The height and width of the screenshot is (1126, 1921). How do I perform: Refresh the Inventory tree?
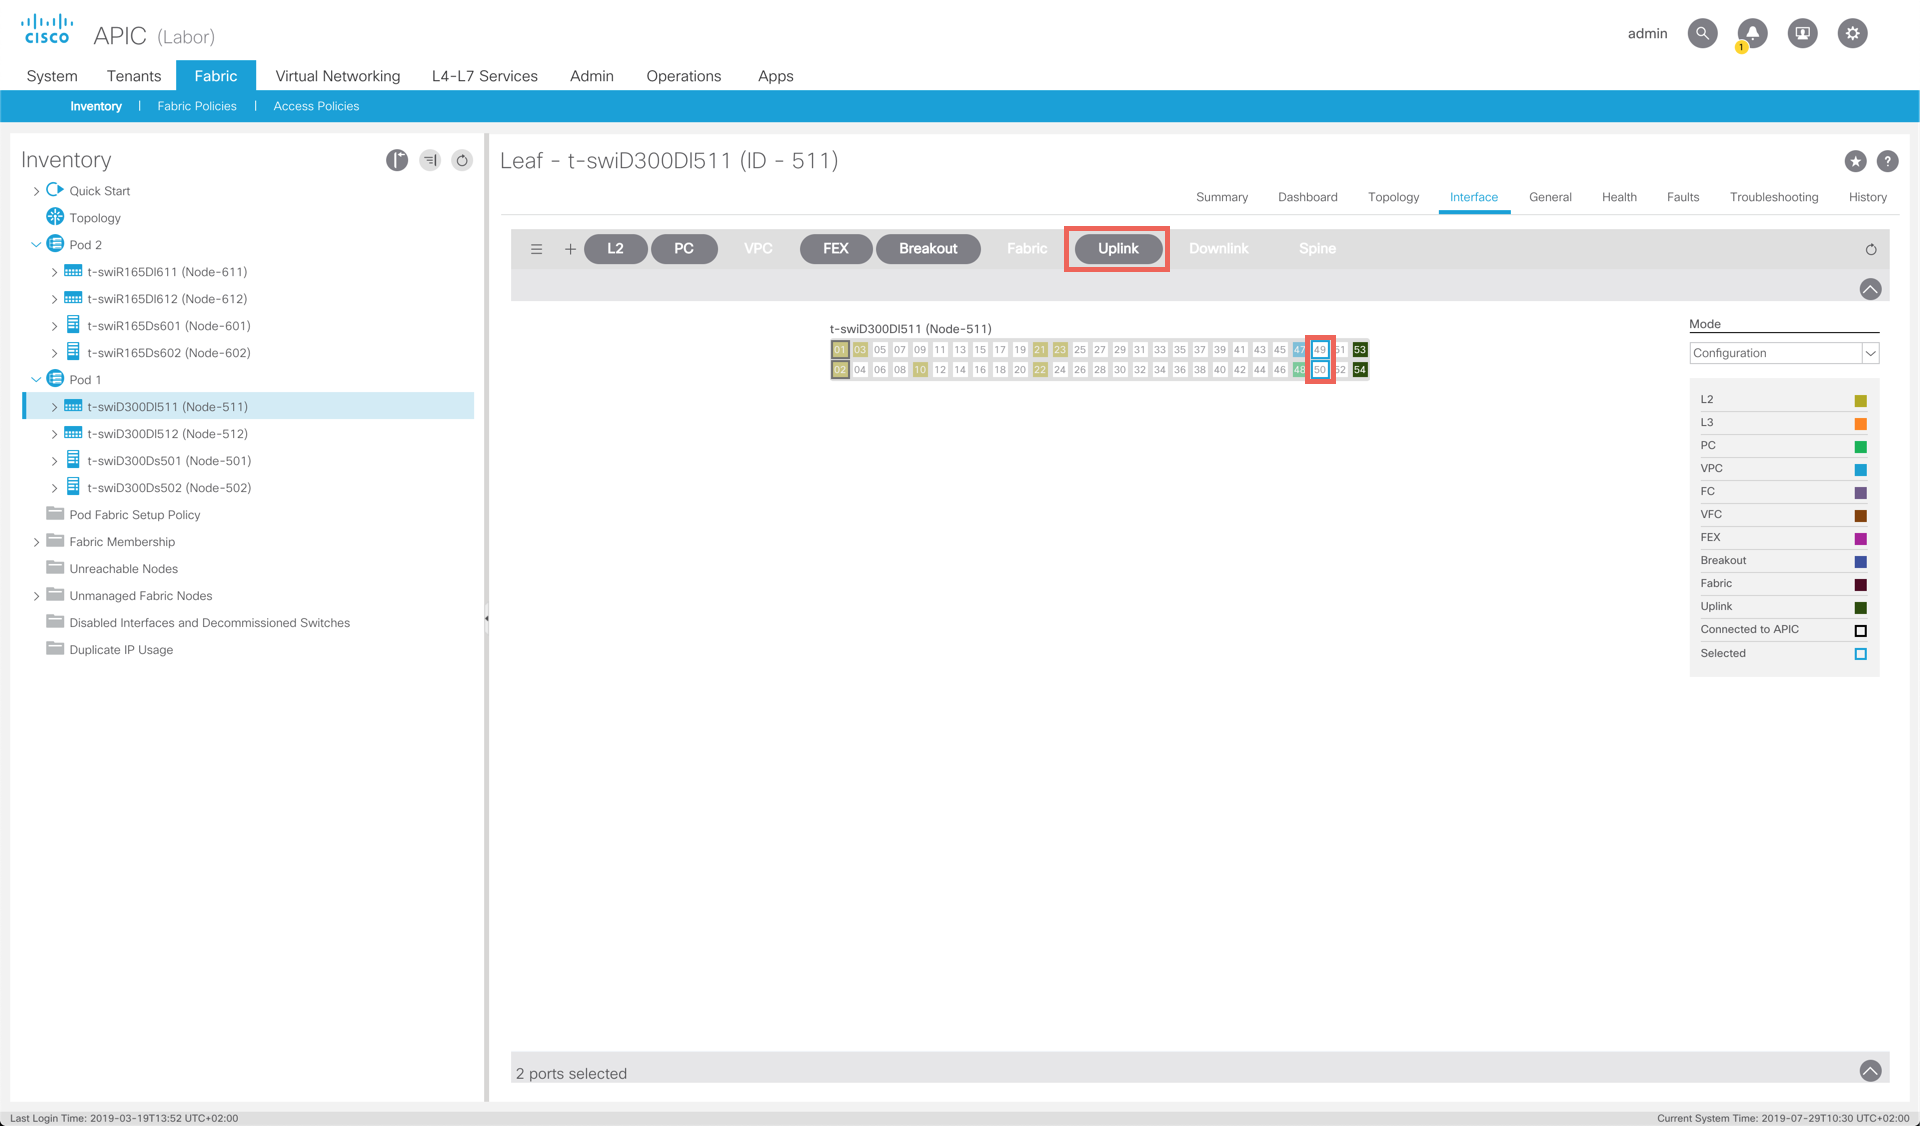point(462,160)
